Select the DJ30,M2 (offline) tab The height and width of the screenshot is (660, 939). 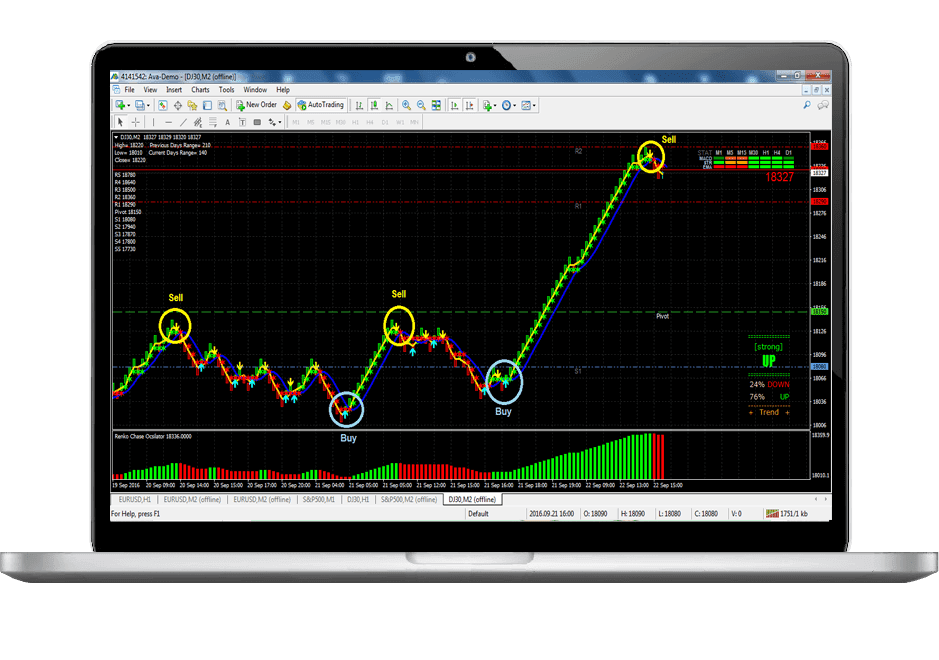[x=472, y=499]
